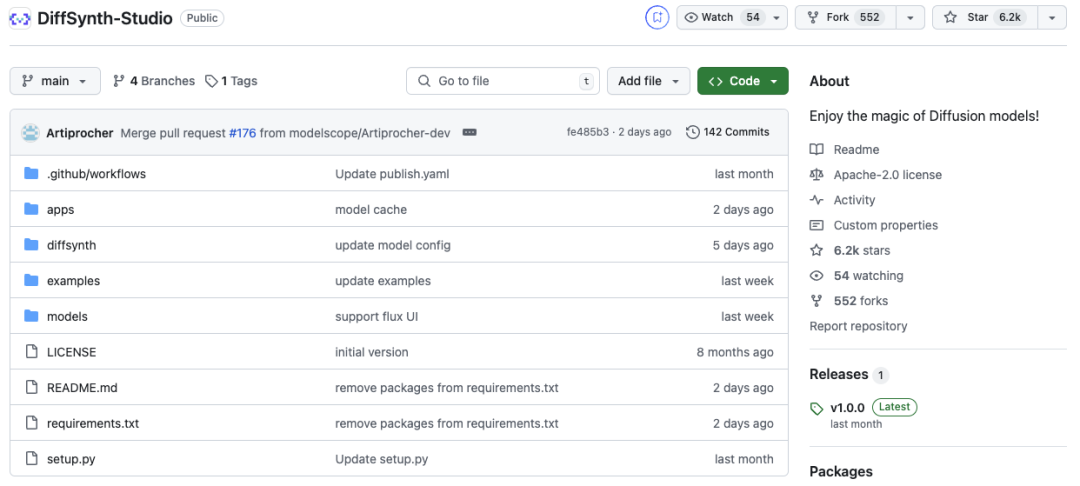Open the 'support flux UI' commit message
Screen dimensions: 1080x486
tap(377, 317)
